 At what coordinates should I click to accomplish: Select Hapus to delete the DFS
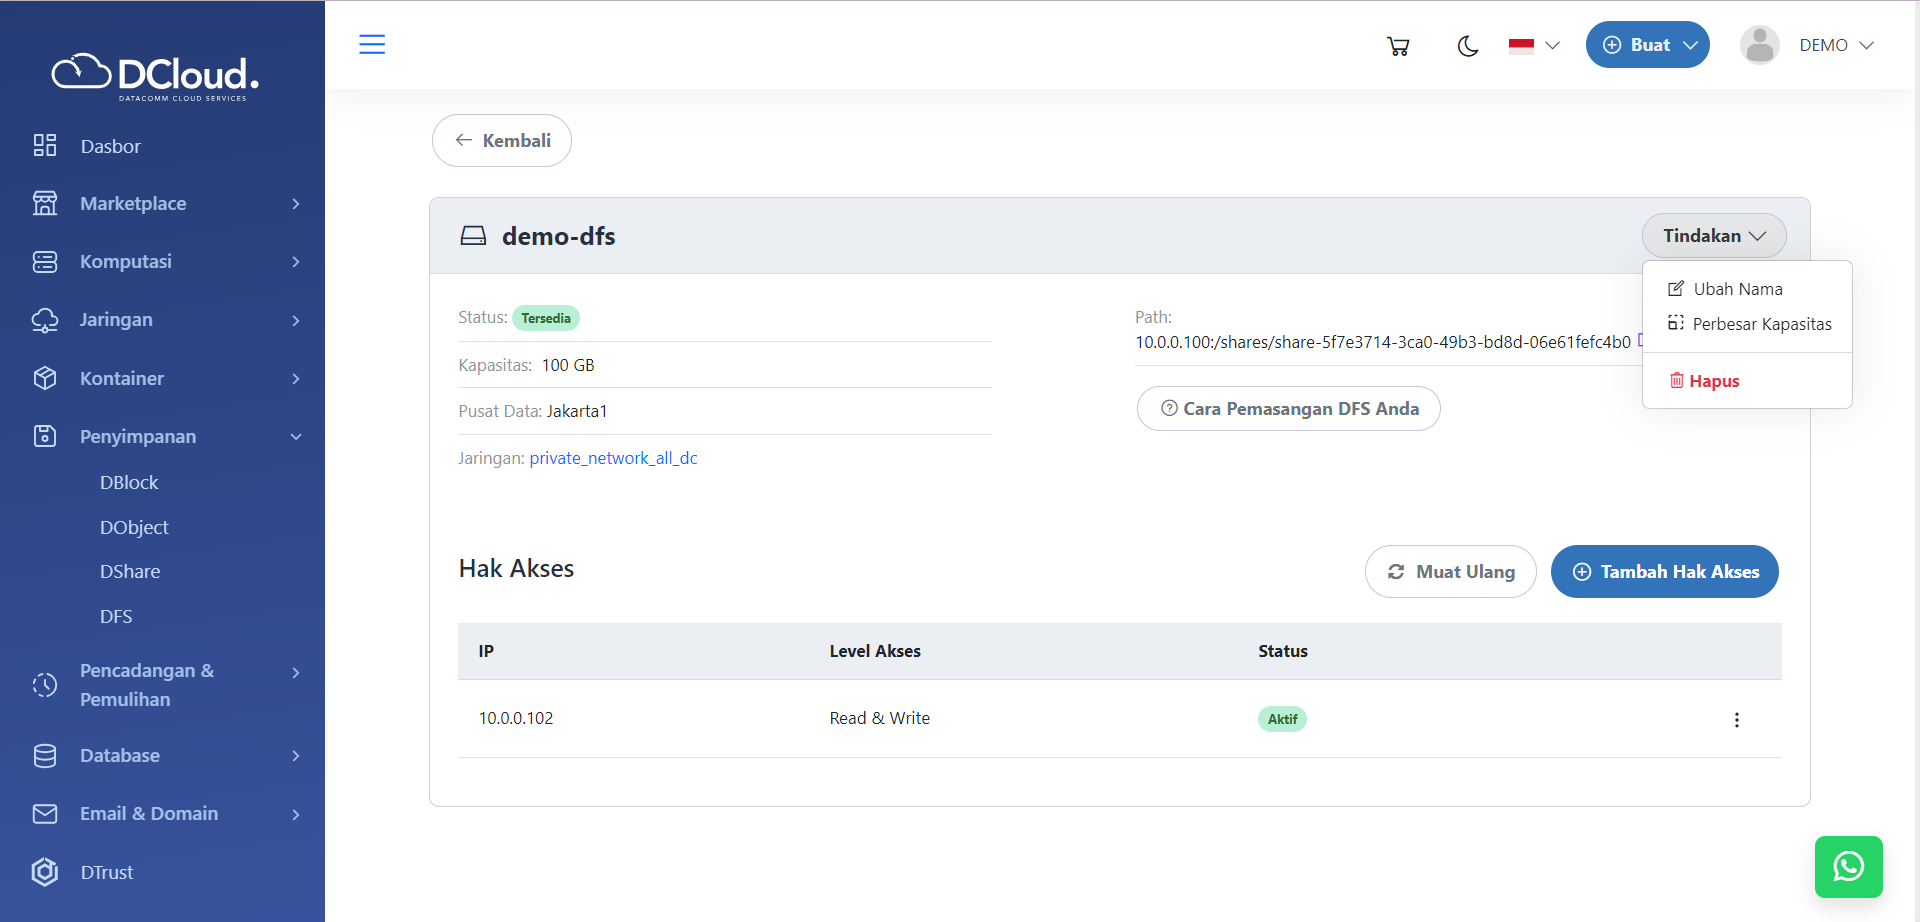(1713, 381)
